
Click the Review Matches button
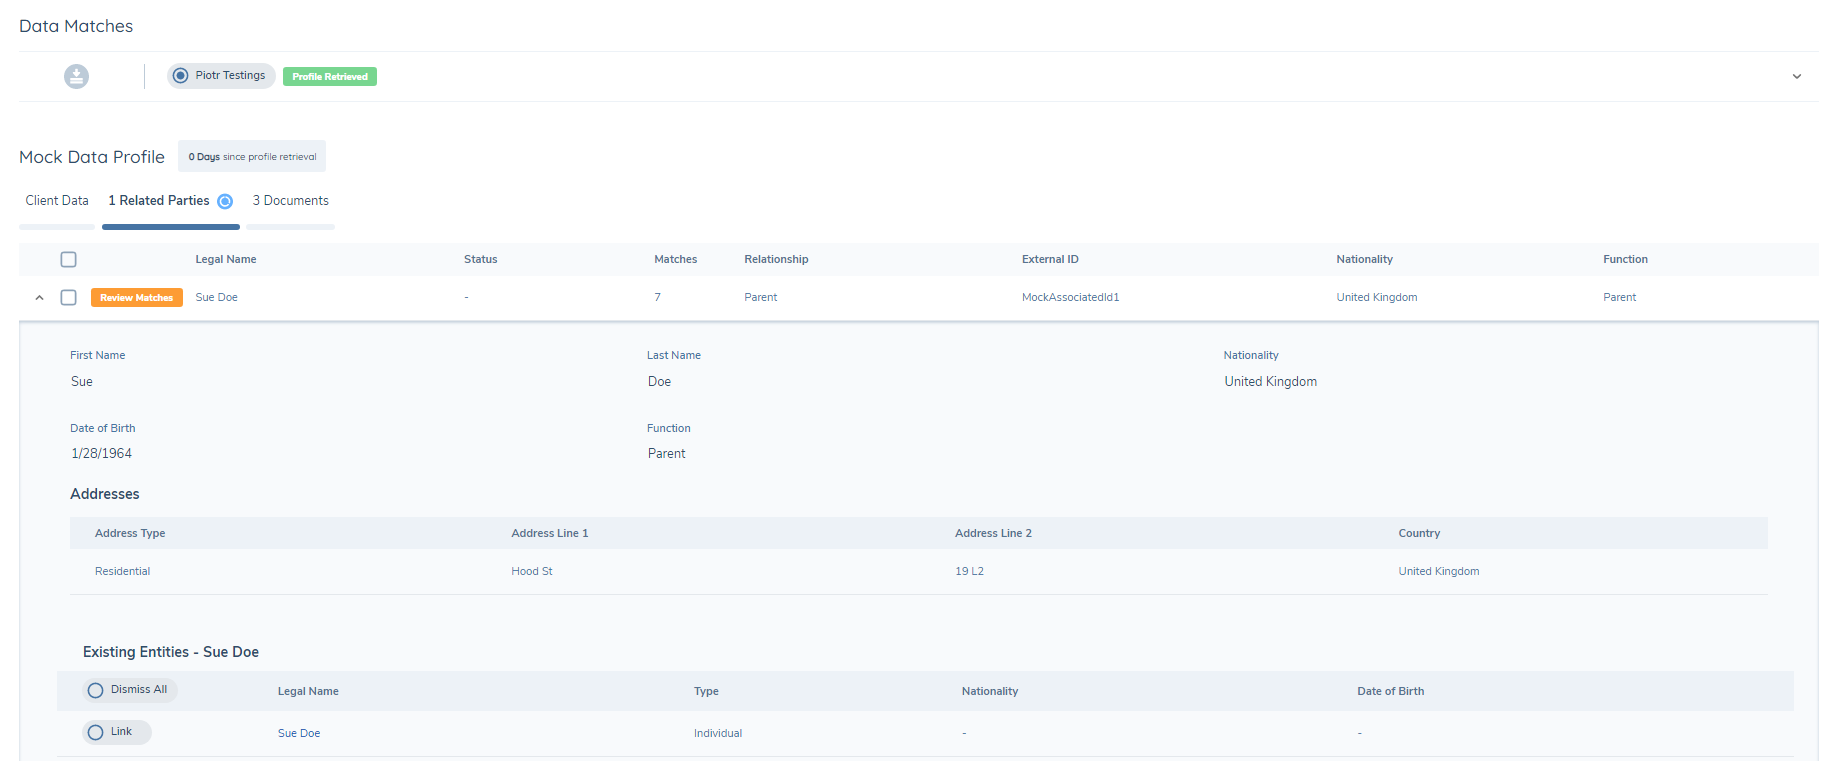(x=137, y=298)
